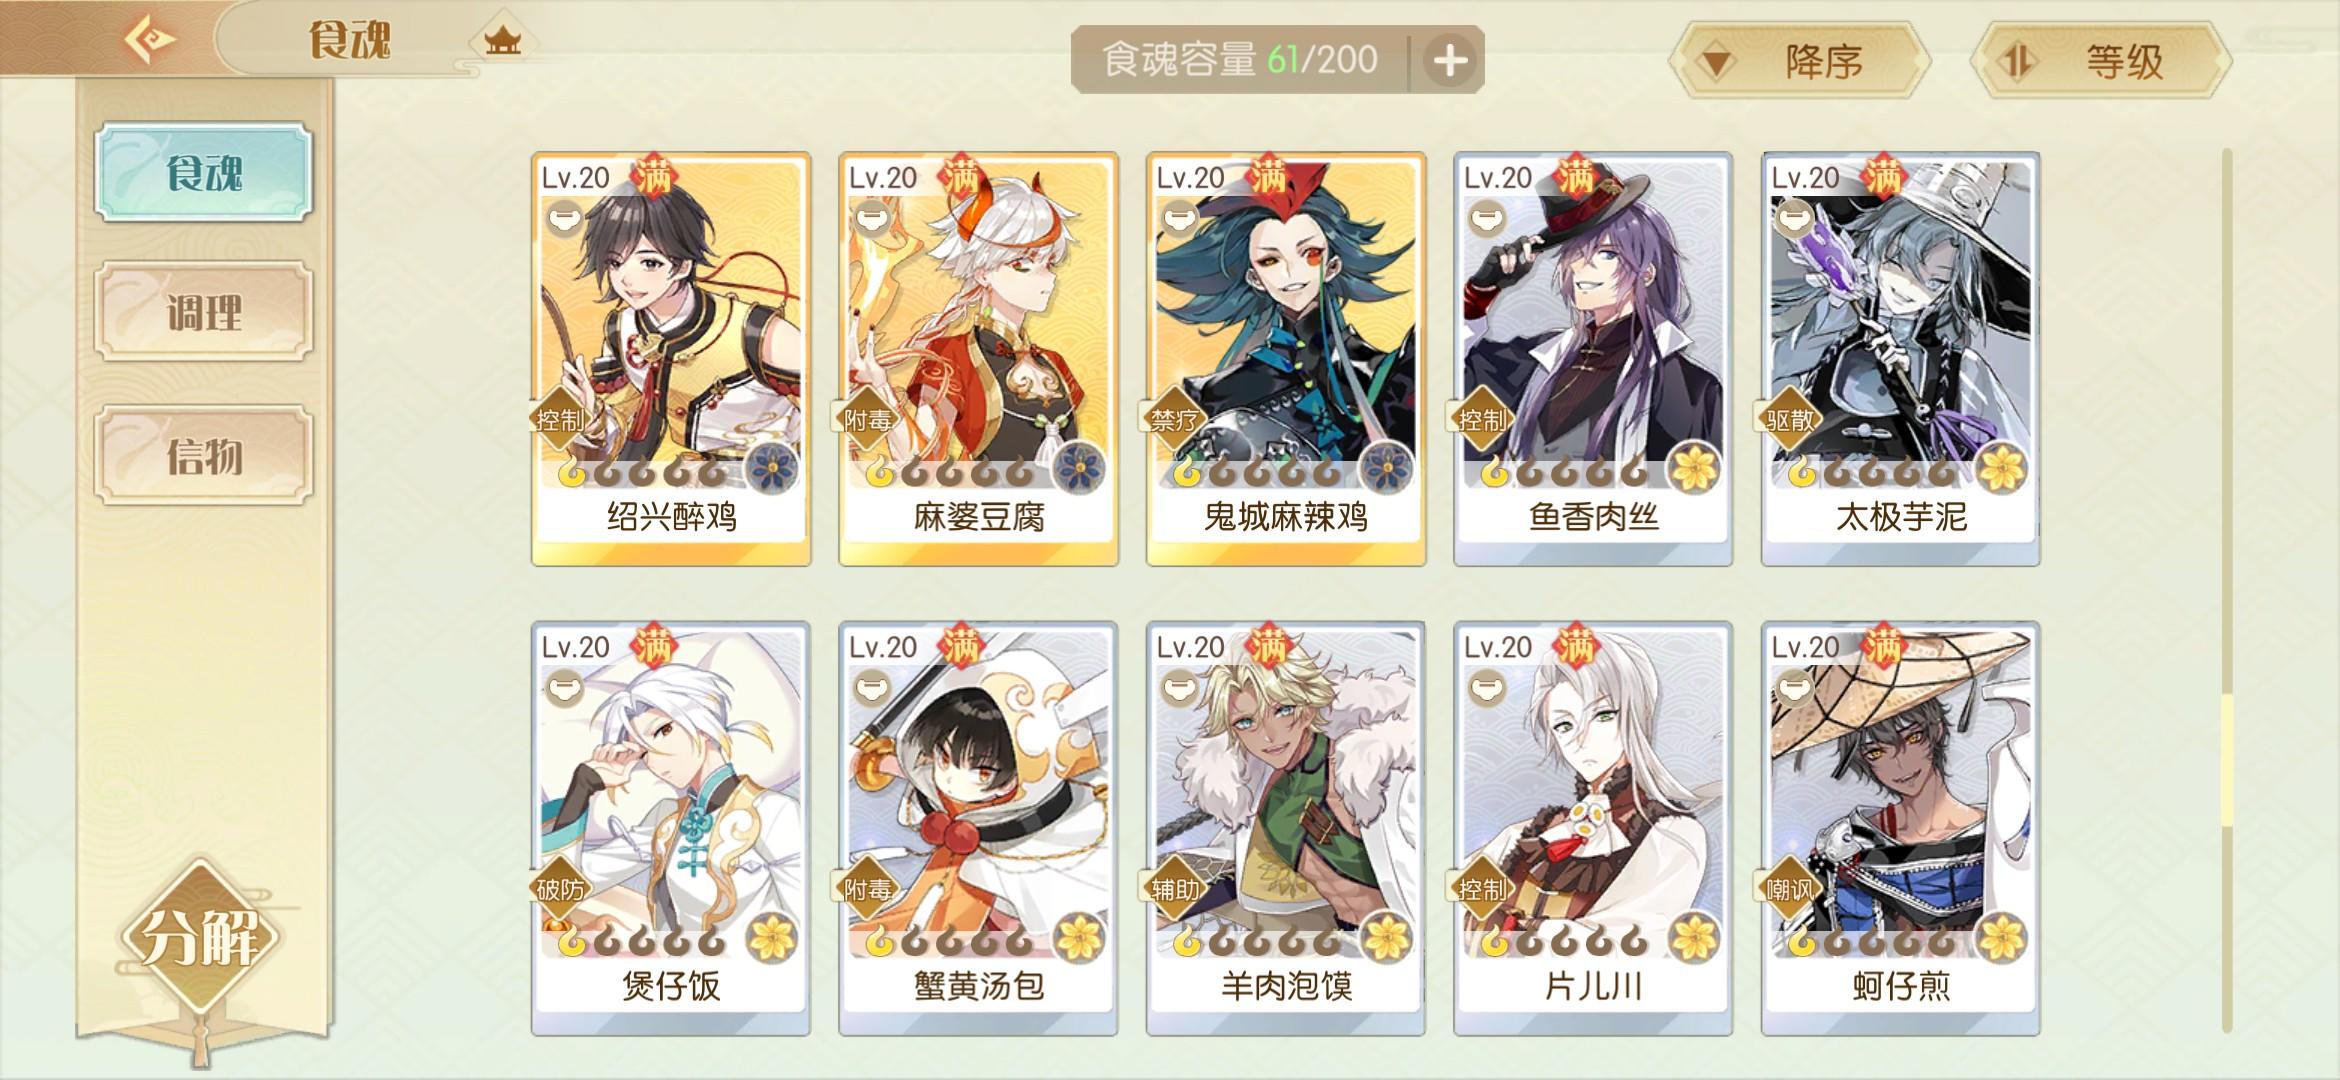This screenshot has height=1080, width=2340.
Task: Select the 蟹黄汤包 character card
Action: pos(978,828)
